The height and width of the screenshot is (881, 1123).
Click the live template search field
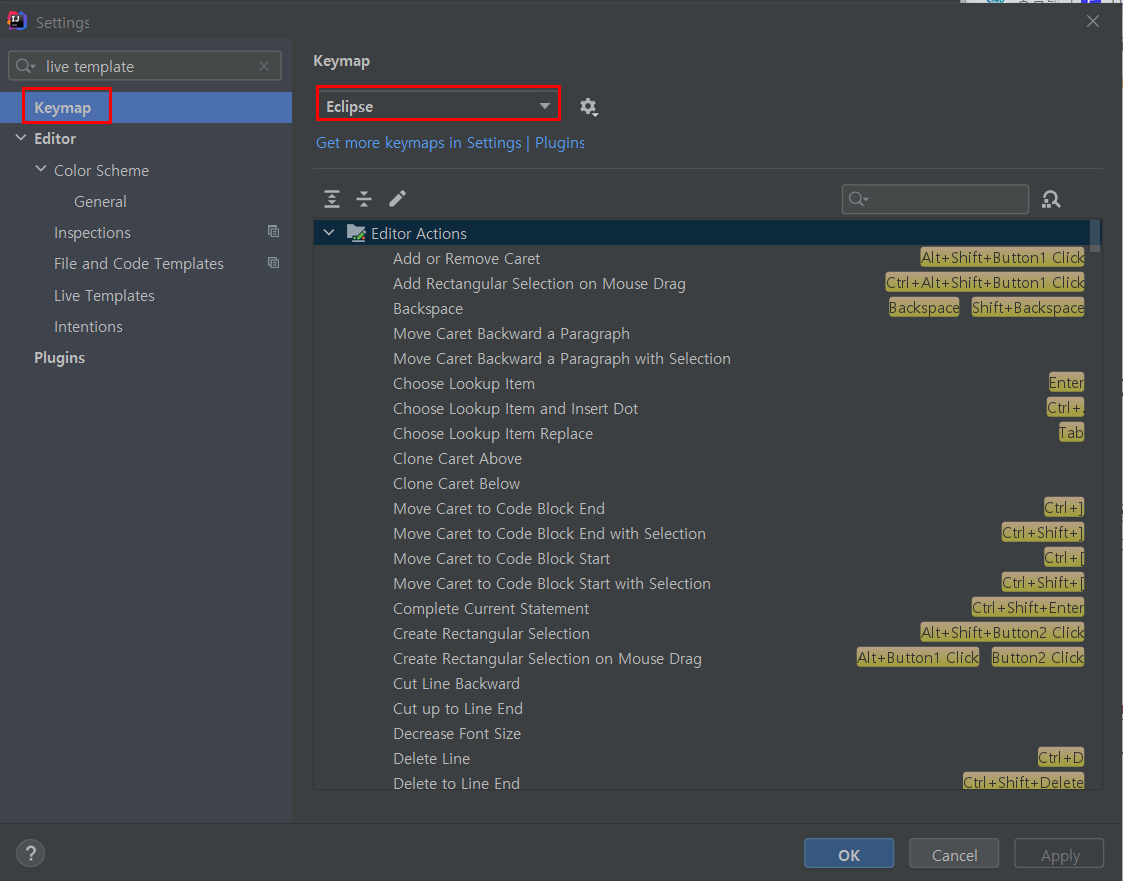click(145, 66)
